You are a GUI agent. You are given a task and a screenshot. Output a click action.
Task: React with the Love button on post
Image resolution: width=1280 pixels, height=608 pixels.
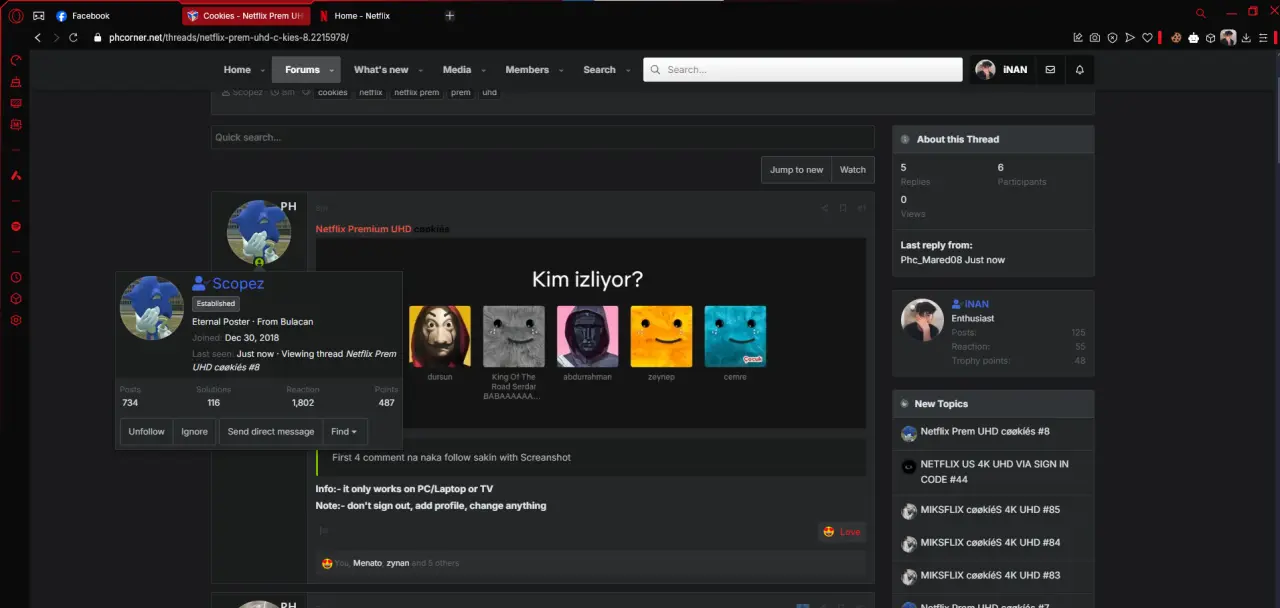[842, 532]
